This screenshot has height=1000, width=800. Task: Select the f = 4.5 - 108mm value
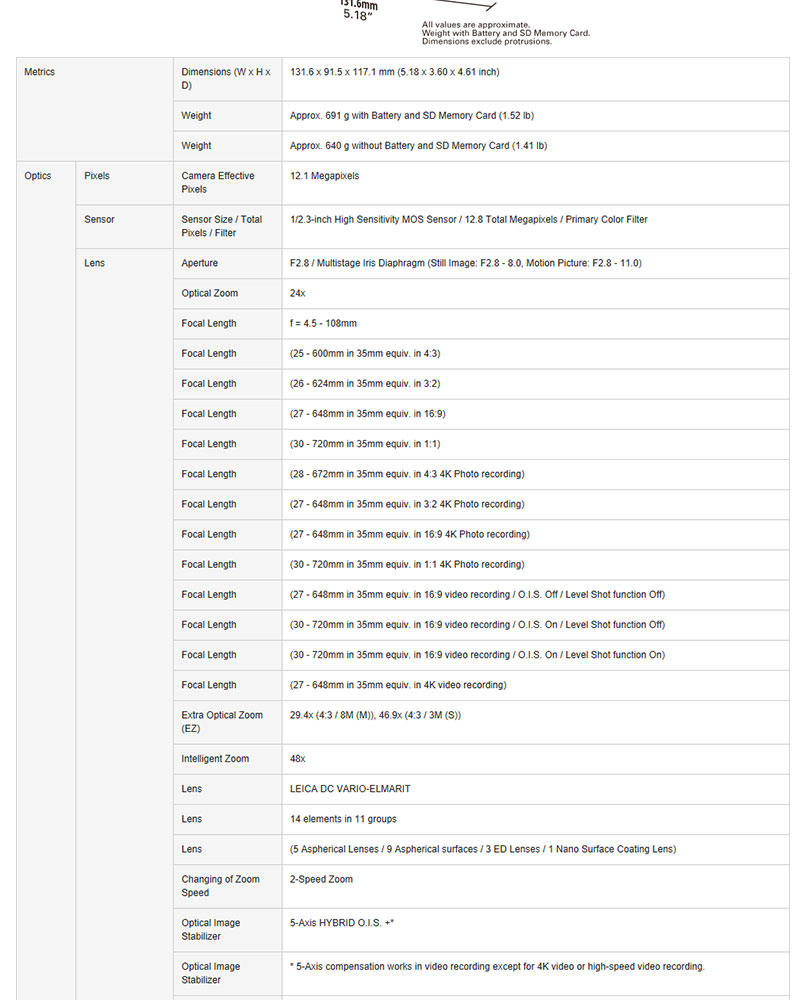coord(323,324)
